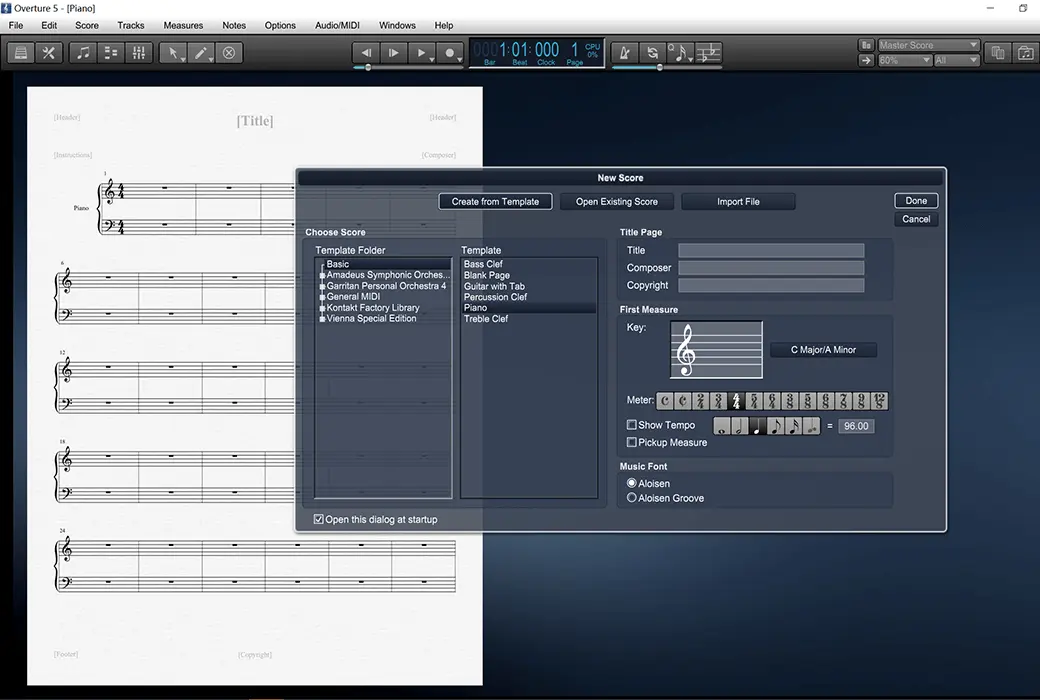Choose half note as tempo beat
The height and width of the screenshot is (700, 1040).
pos(740,426)
